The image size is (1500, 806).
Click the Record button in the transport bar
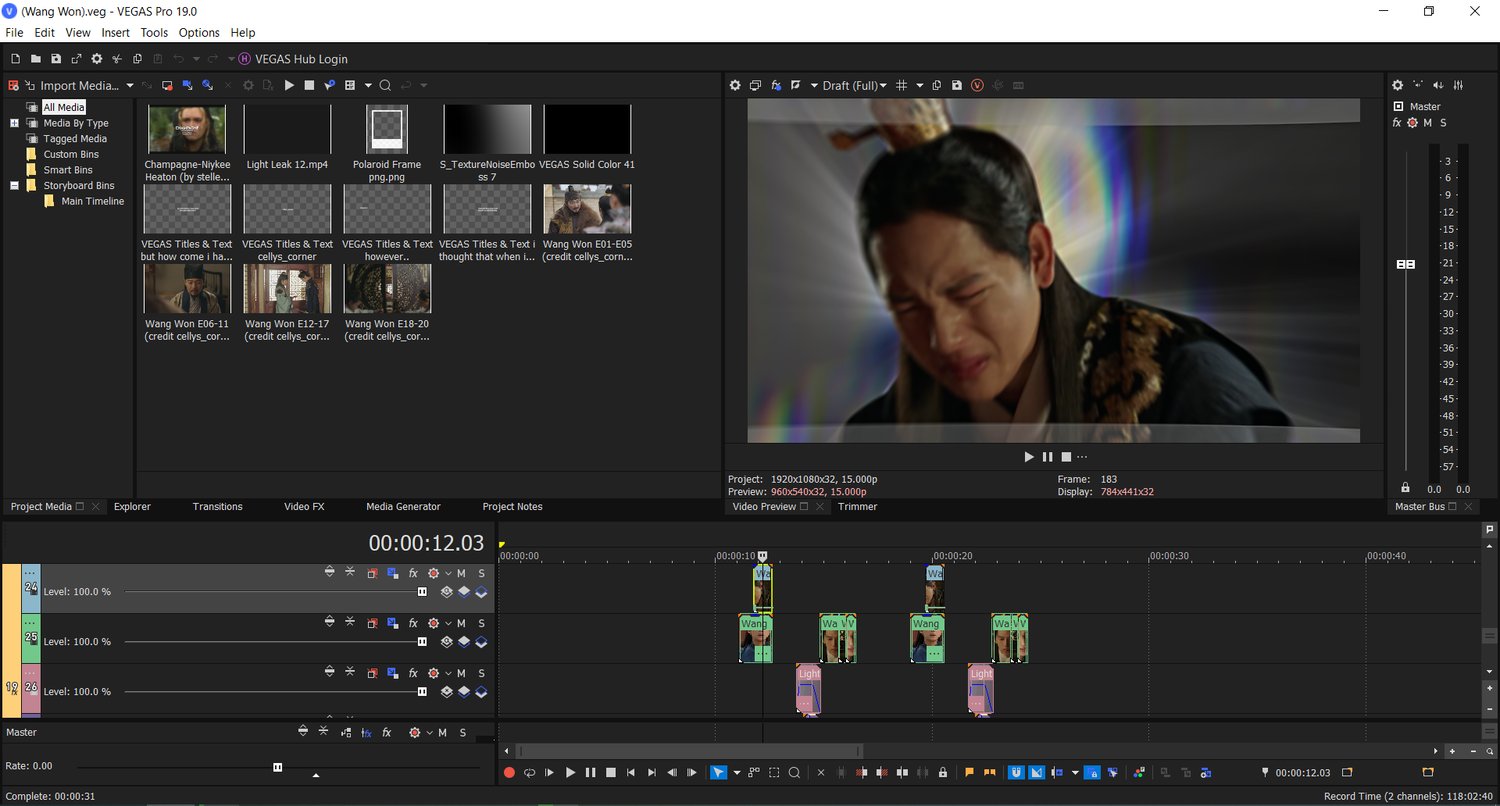click(509, 773)
